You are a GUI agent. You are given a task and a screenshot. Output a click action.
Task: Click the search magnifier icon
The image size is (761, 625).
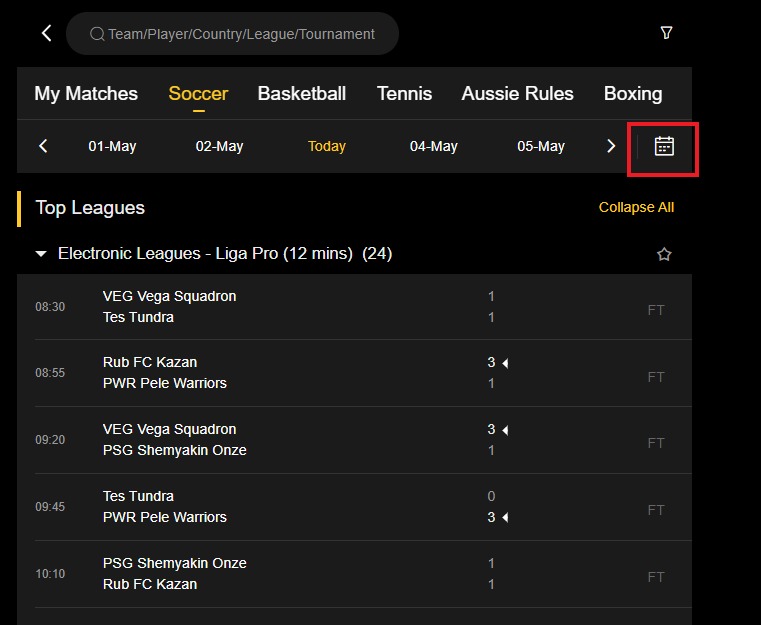click(x=97, y=34)
